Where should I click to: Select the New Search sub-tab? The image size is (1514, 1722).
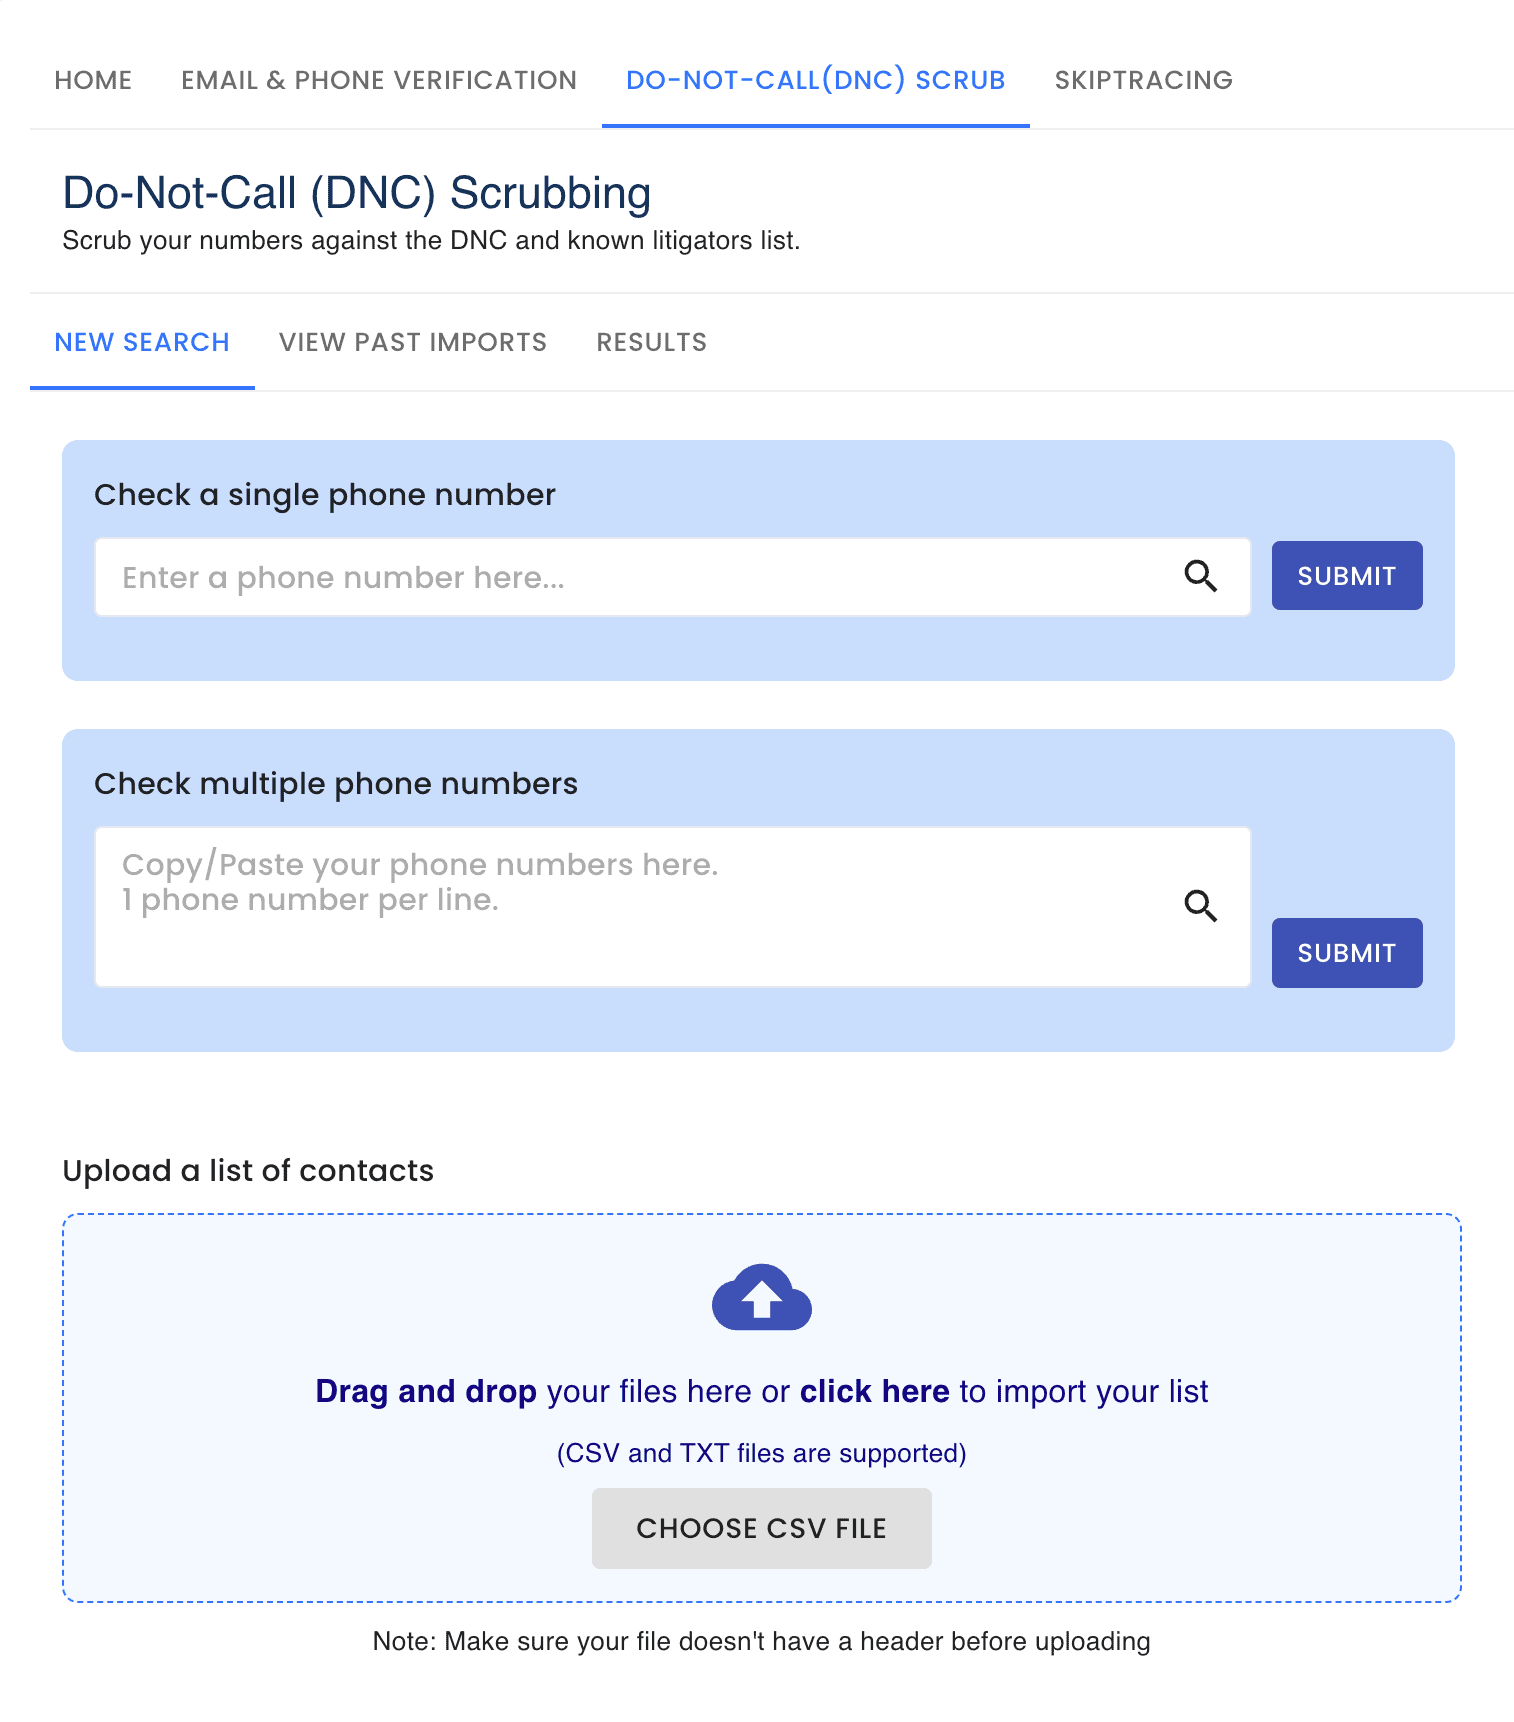142,342
